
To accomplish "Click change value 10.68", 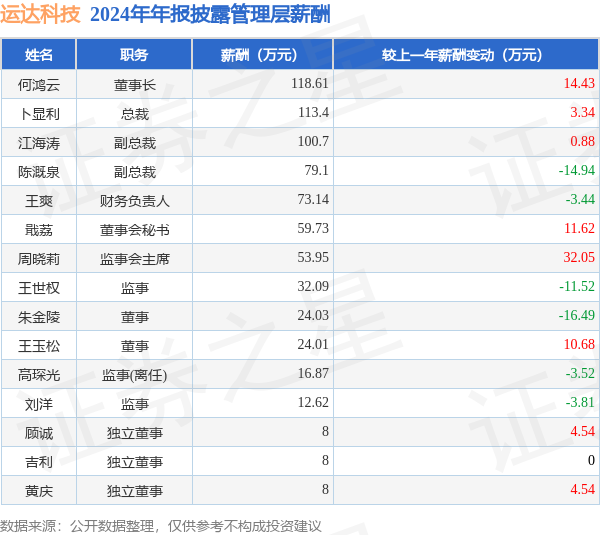I will click(x=579, y=344).
